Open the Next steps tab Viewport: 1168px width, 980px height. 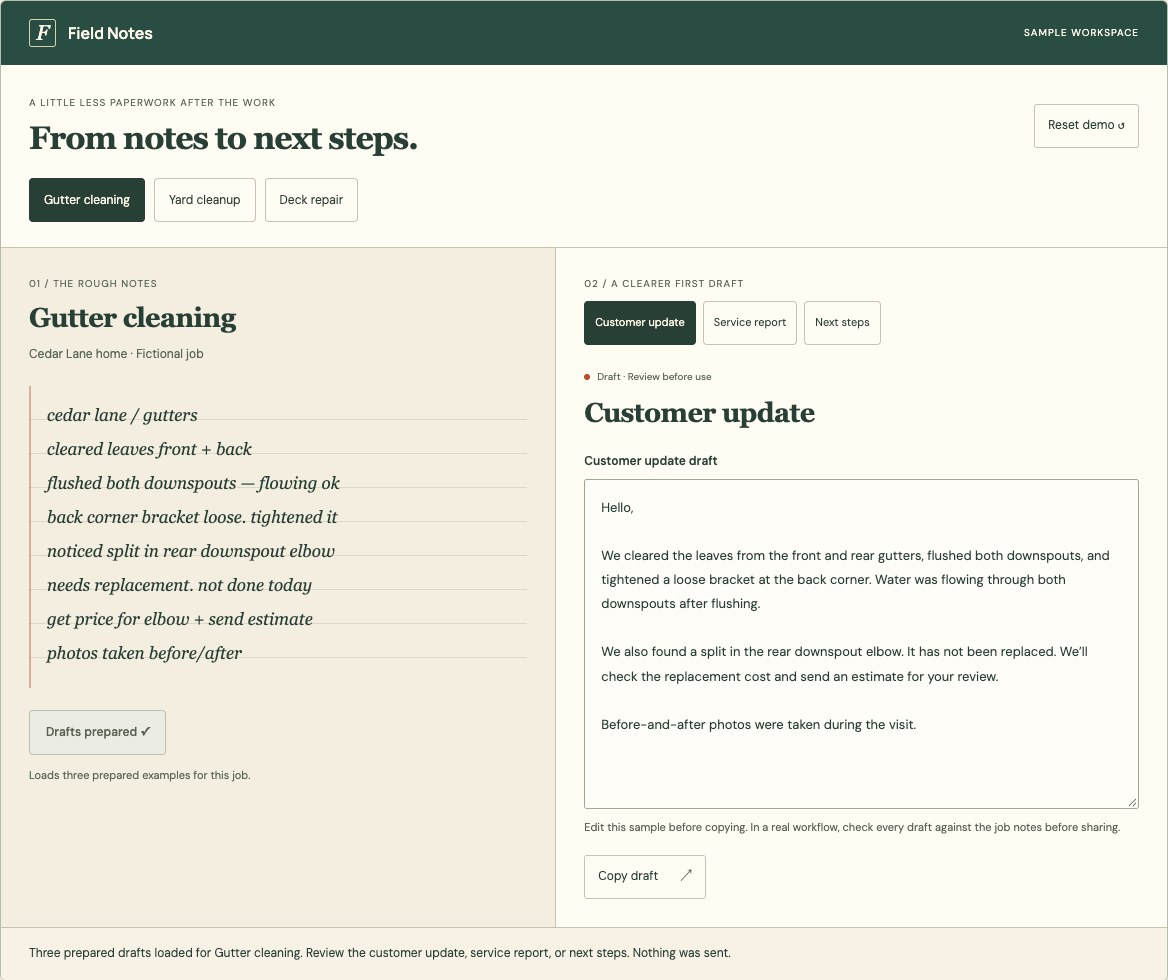click(x=842, y=322)
